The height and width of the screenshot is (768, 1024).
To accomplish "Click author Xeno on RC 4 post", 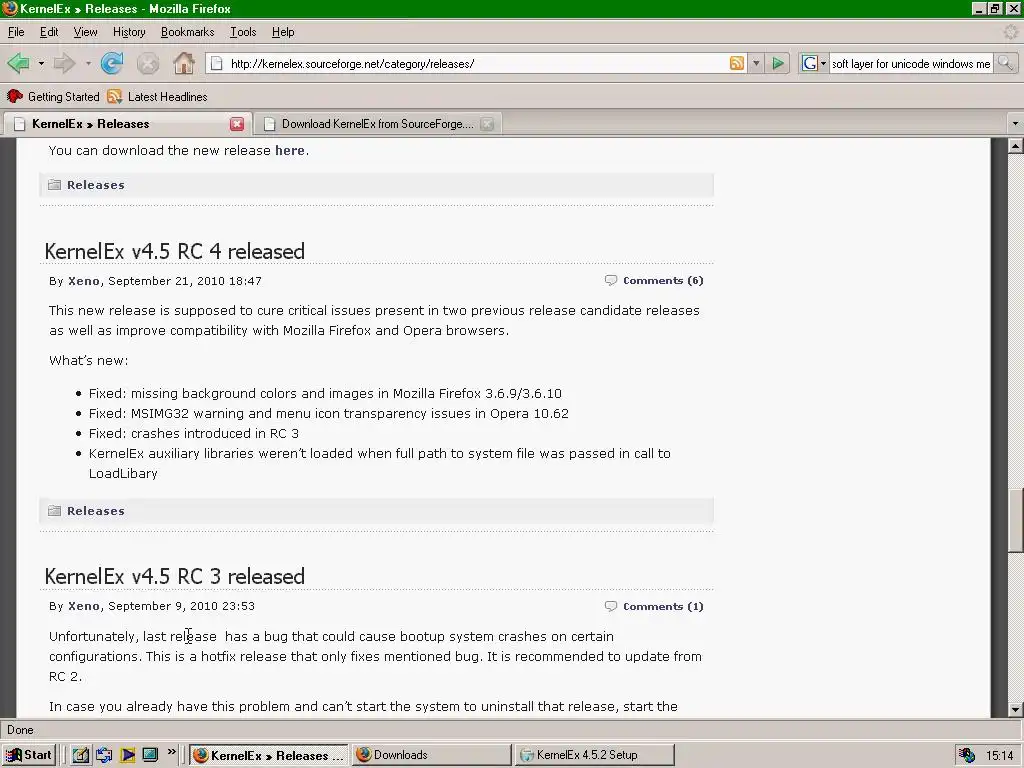I will click(x=84, y=281).
